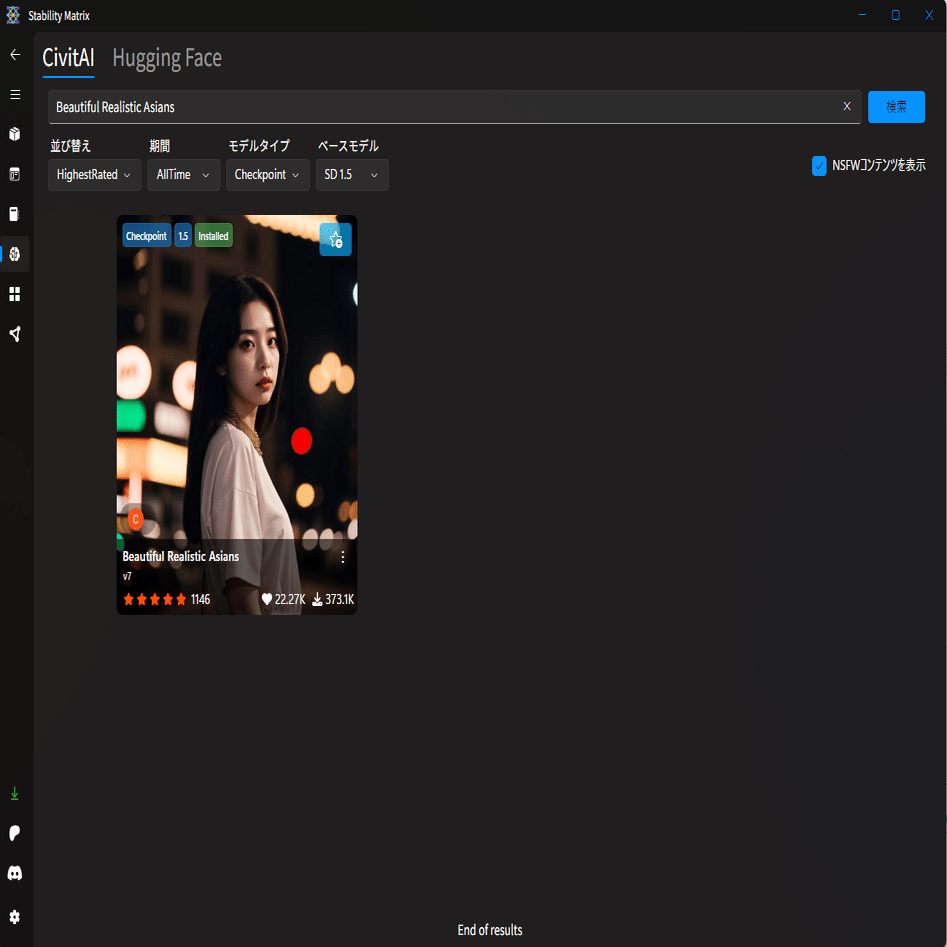Click the card title Beautiful Realistic Asians
The image size is (947, 947).
pos(181,556)
